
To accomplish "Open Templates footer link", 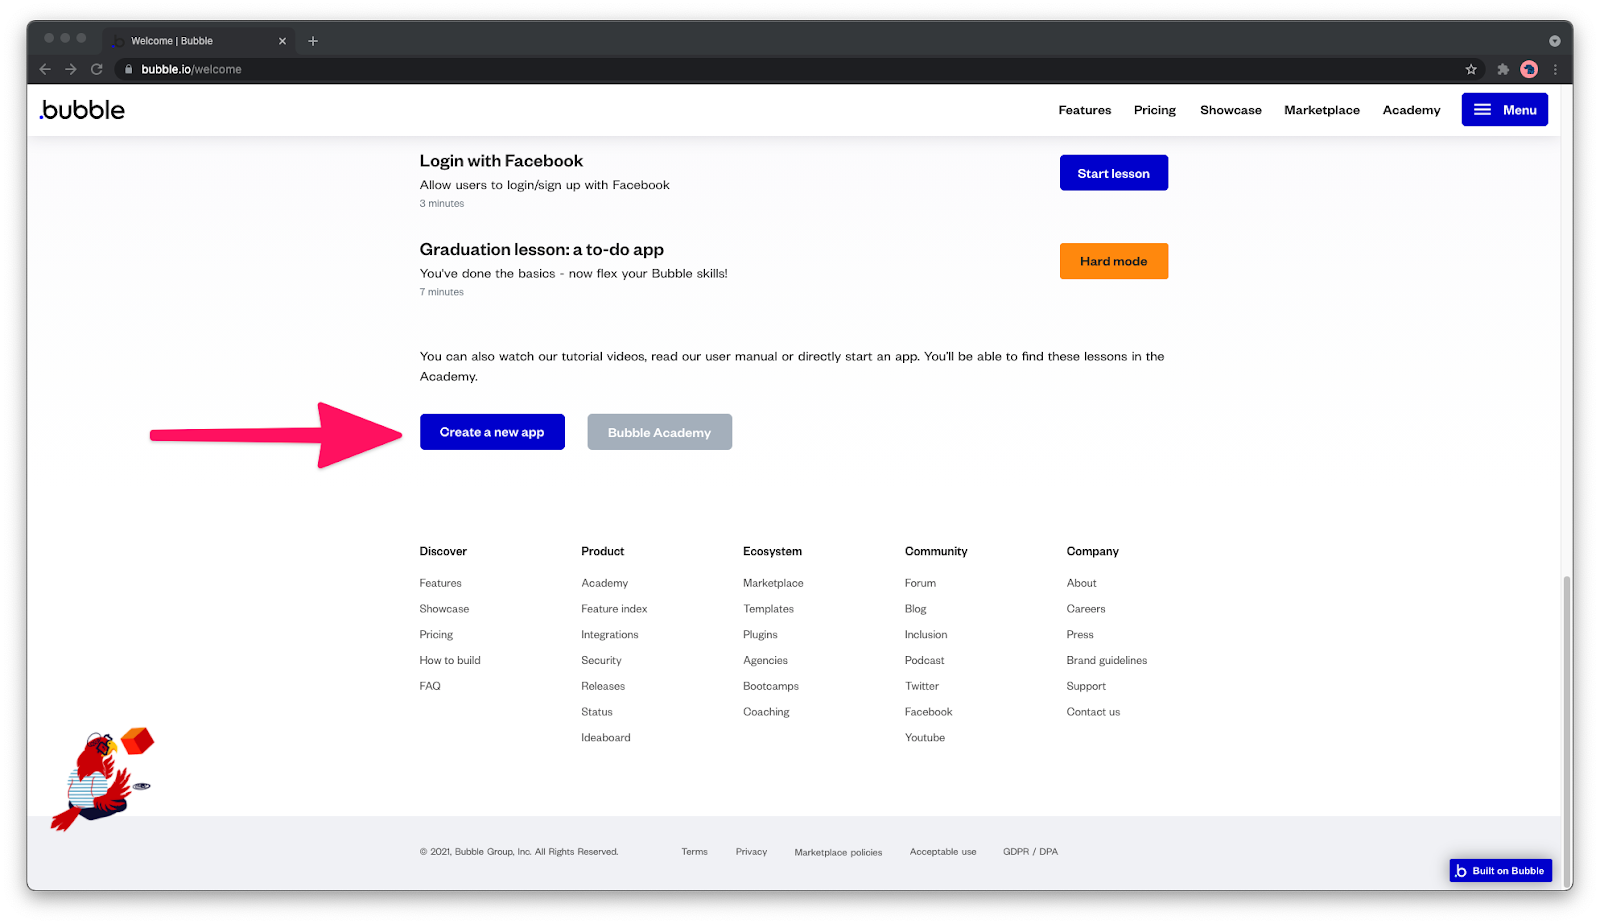I will tap(768, 609).
